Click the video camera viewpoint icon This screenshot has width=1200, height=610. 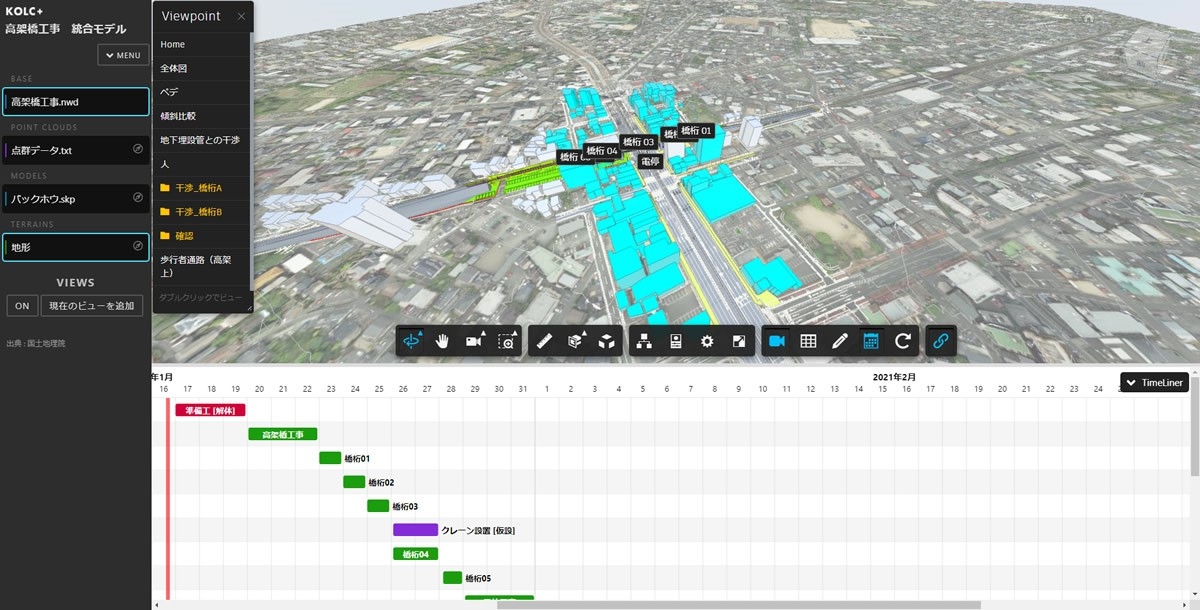[776, 341]
